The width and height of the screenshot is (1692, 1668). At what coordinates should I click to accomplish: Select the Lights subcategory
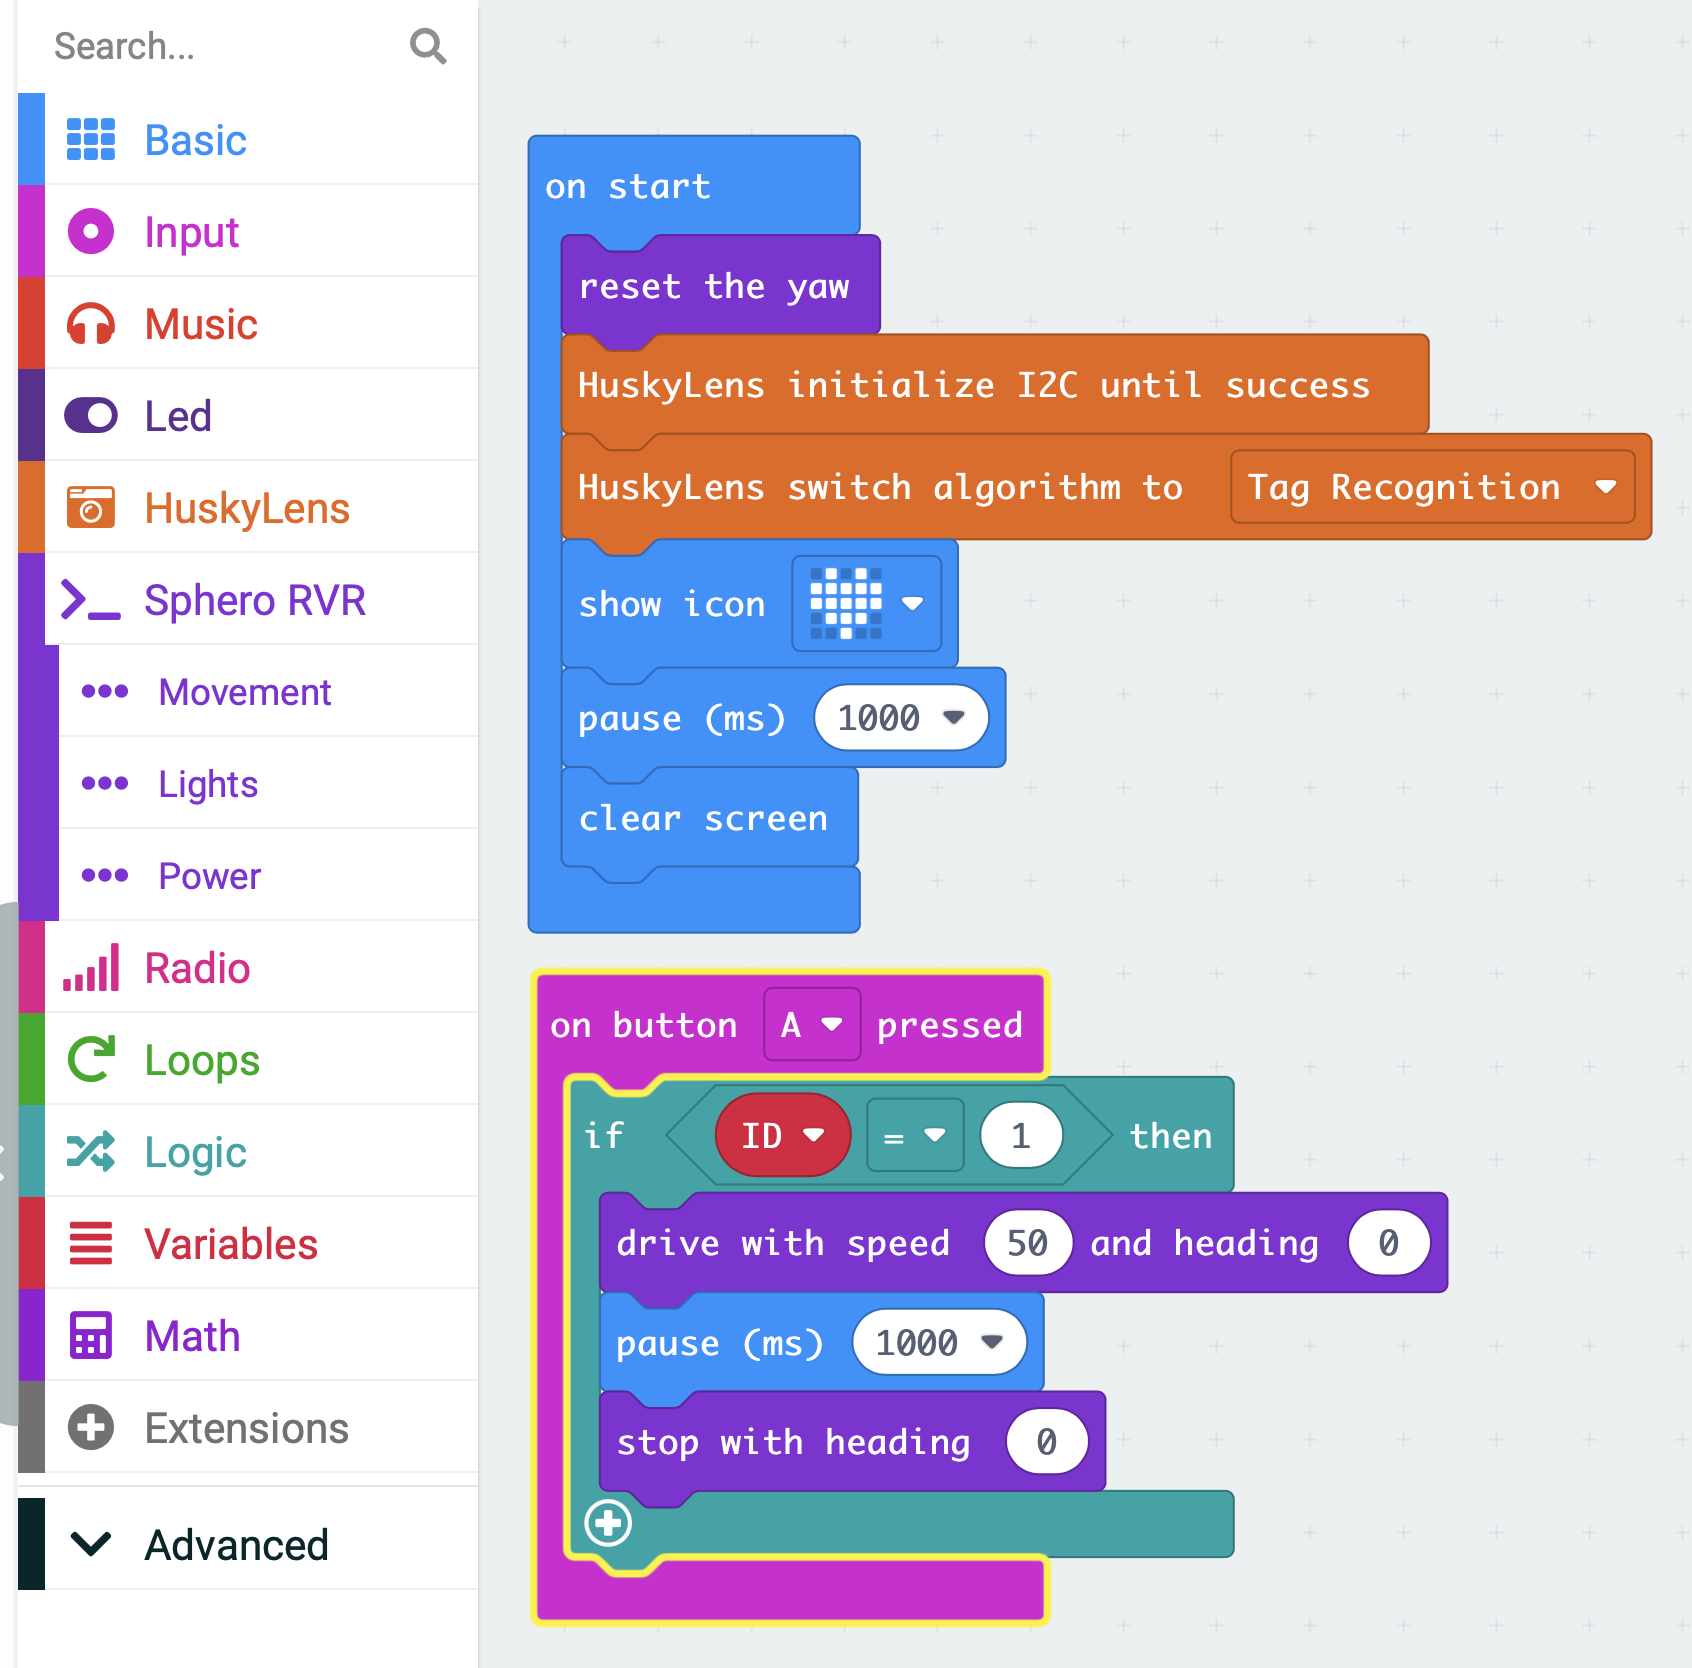point(208,784)
